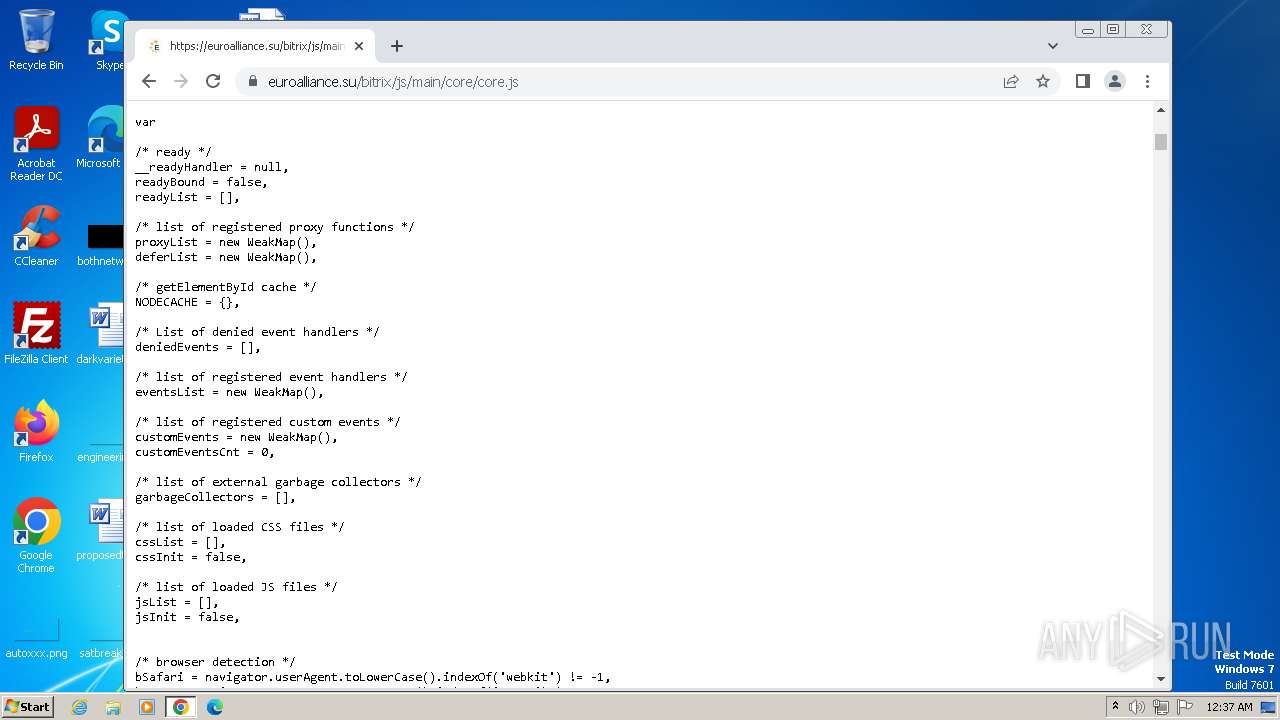This screenshot has width=1280, height=720.
Task: Open volume control in tray
Action: tap(1137, 707)
